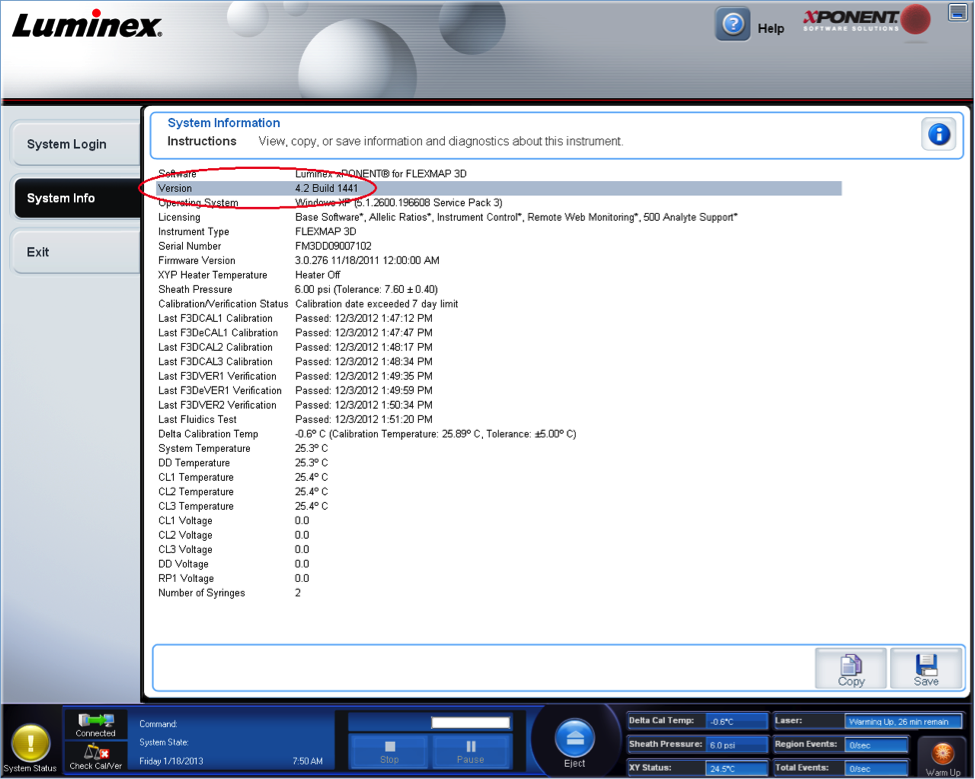This screenshot has height=779, width=975.
Task: Select the Last F3DCAL1 Calibration row
Action: pos(499,318)
